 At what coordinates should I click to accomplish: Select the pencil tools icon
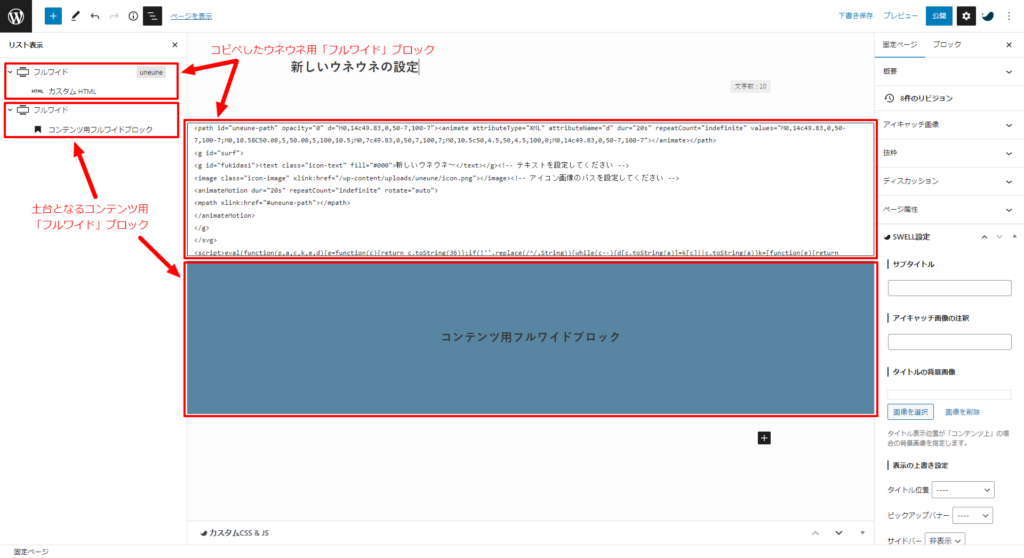[75, 16]
